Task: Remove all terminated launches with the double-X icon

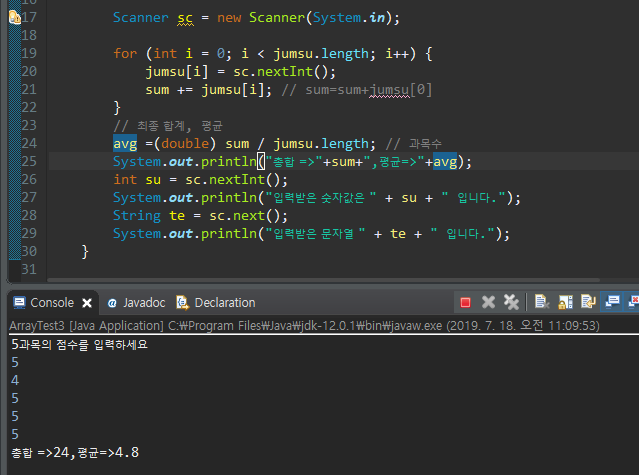Action: pos(511,302)
